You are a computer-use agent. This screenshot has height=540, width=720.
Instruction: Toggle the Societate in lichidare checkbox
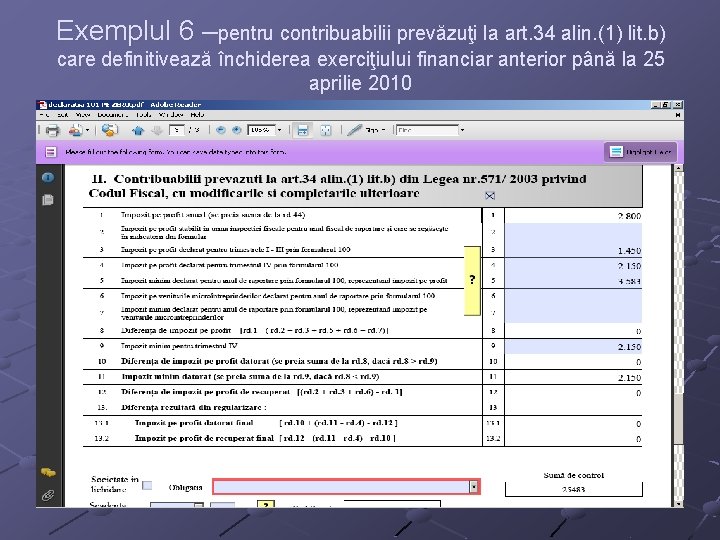[x=147, y=485]
